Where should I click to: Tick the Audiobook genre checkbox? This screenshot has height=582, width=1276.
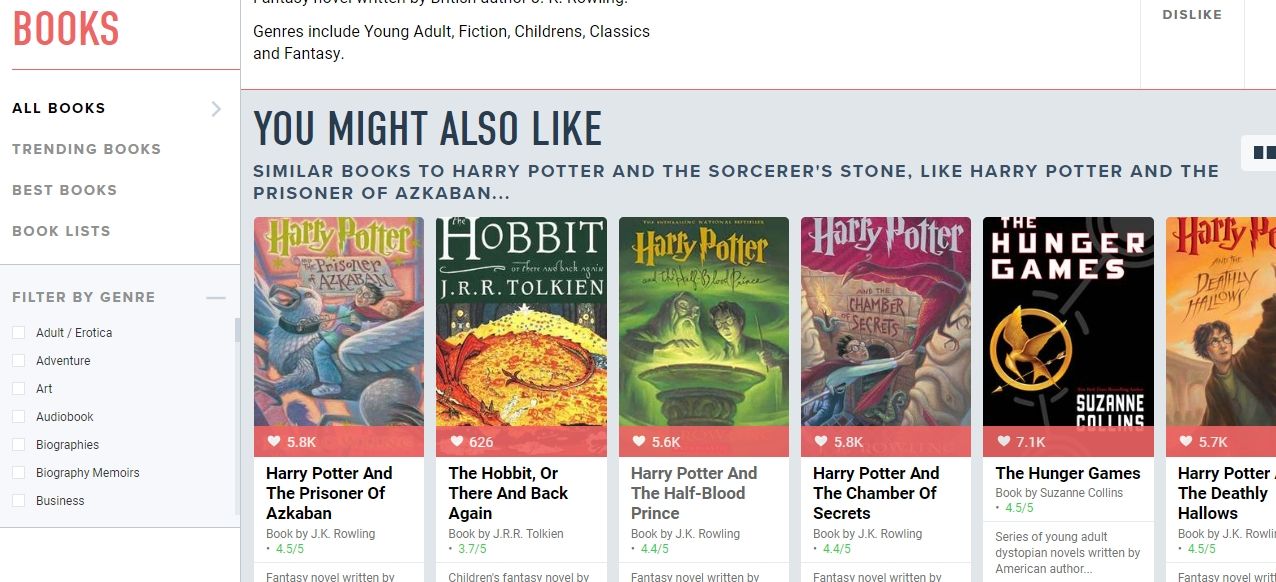18,417
